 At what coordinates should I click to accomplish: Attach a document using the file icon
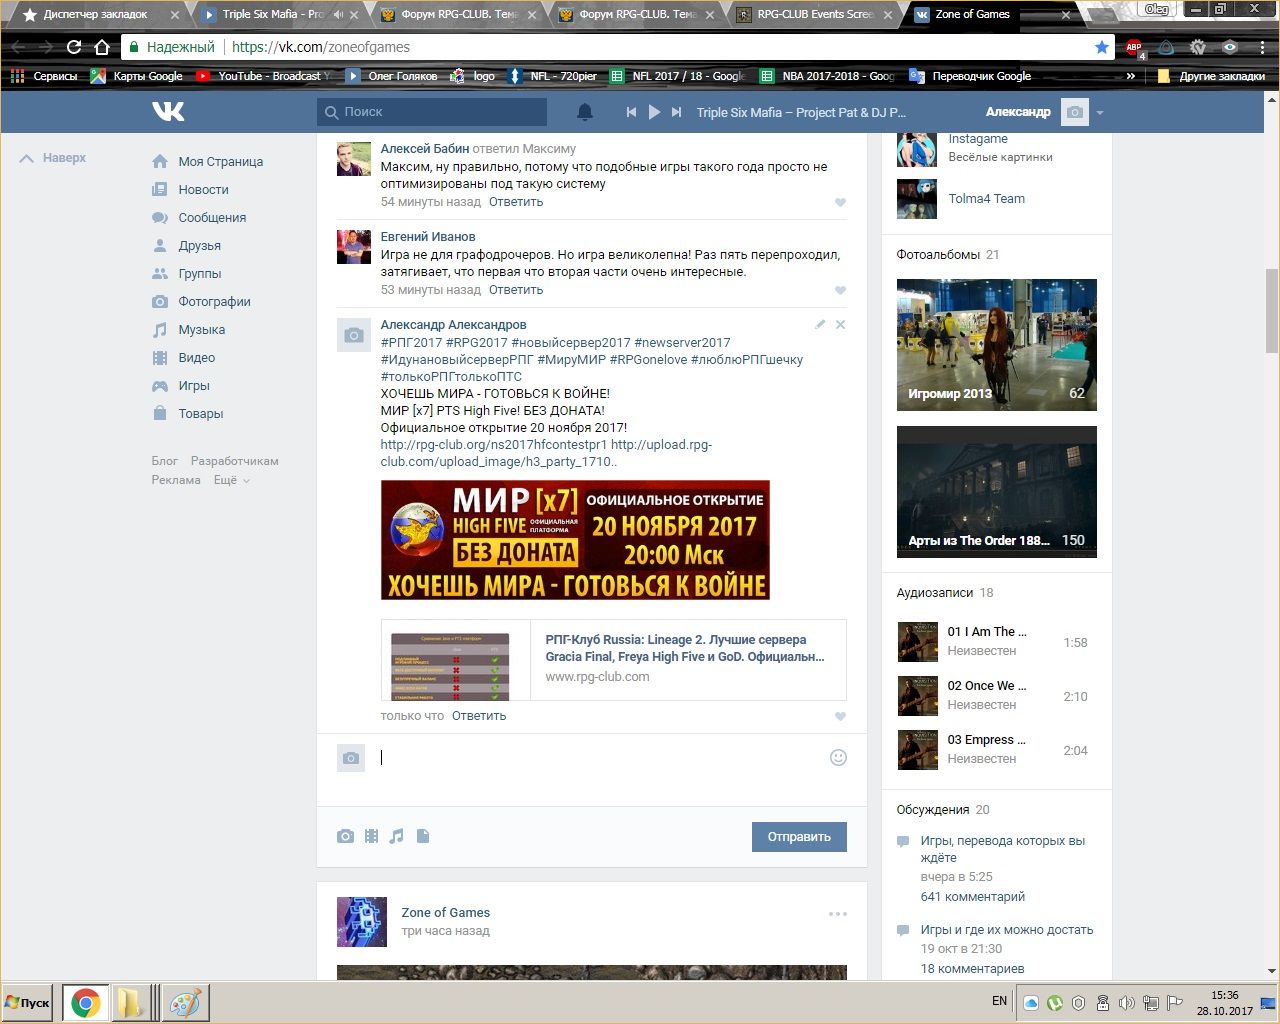pyautogui.click(x=423, y=836)
